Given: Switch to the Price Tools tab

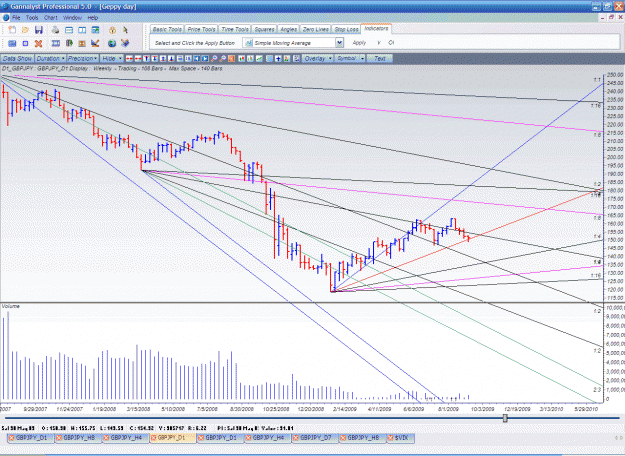Looking at the screenshot, I should coord(201,29).
